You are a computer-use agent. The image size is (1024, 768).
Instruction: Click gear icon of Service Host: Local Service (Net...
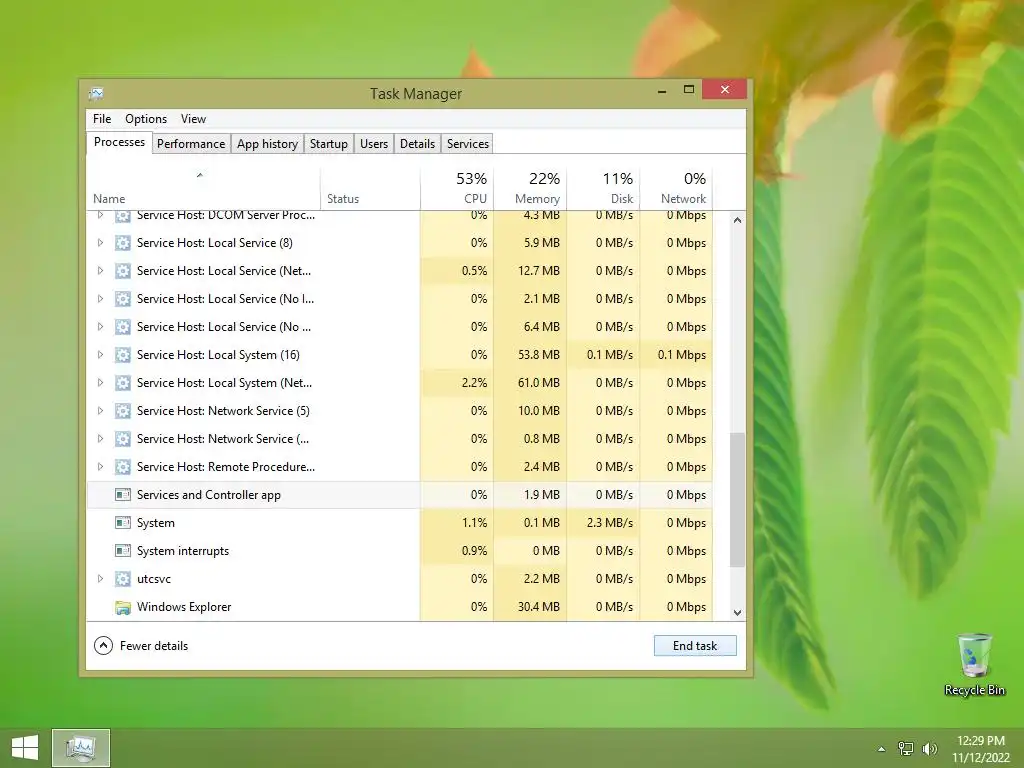click(x=123, y=271)
